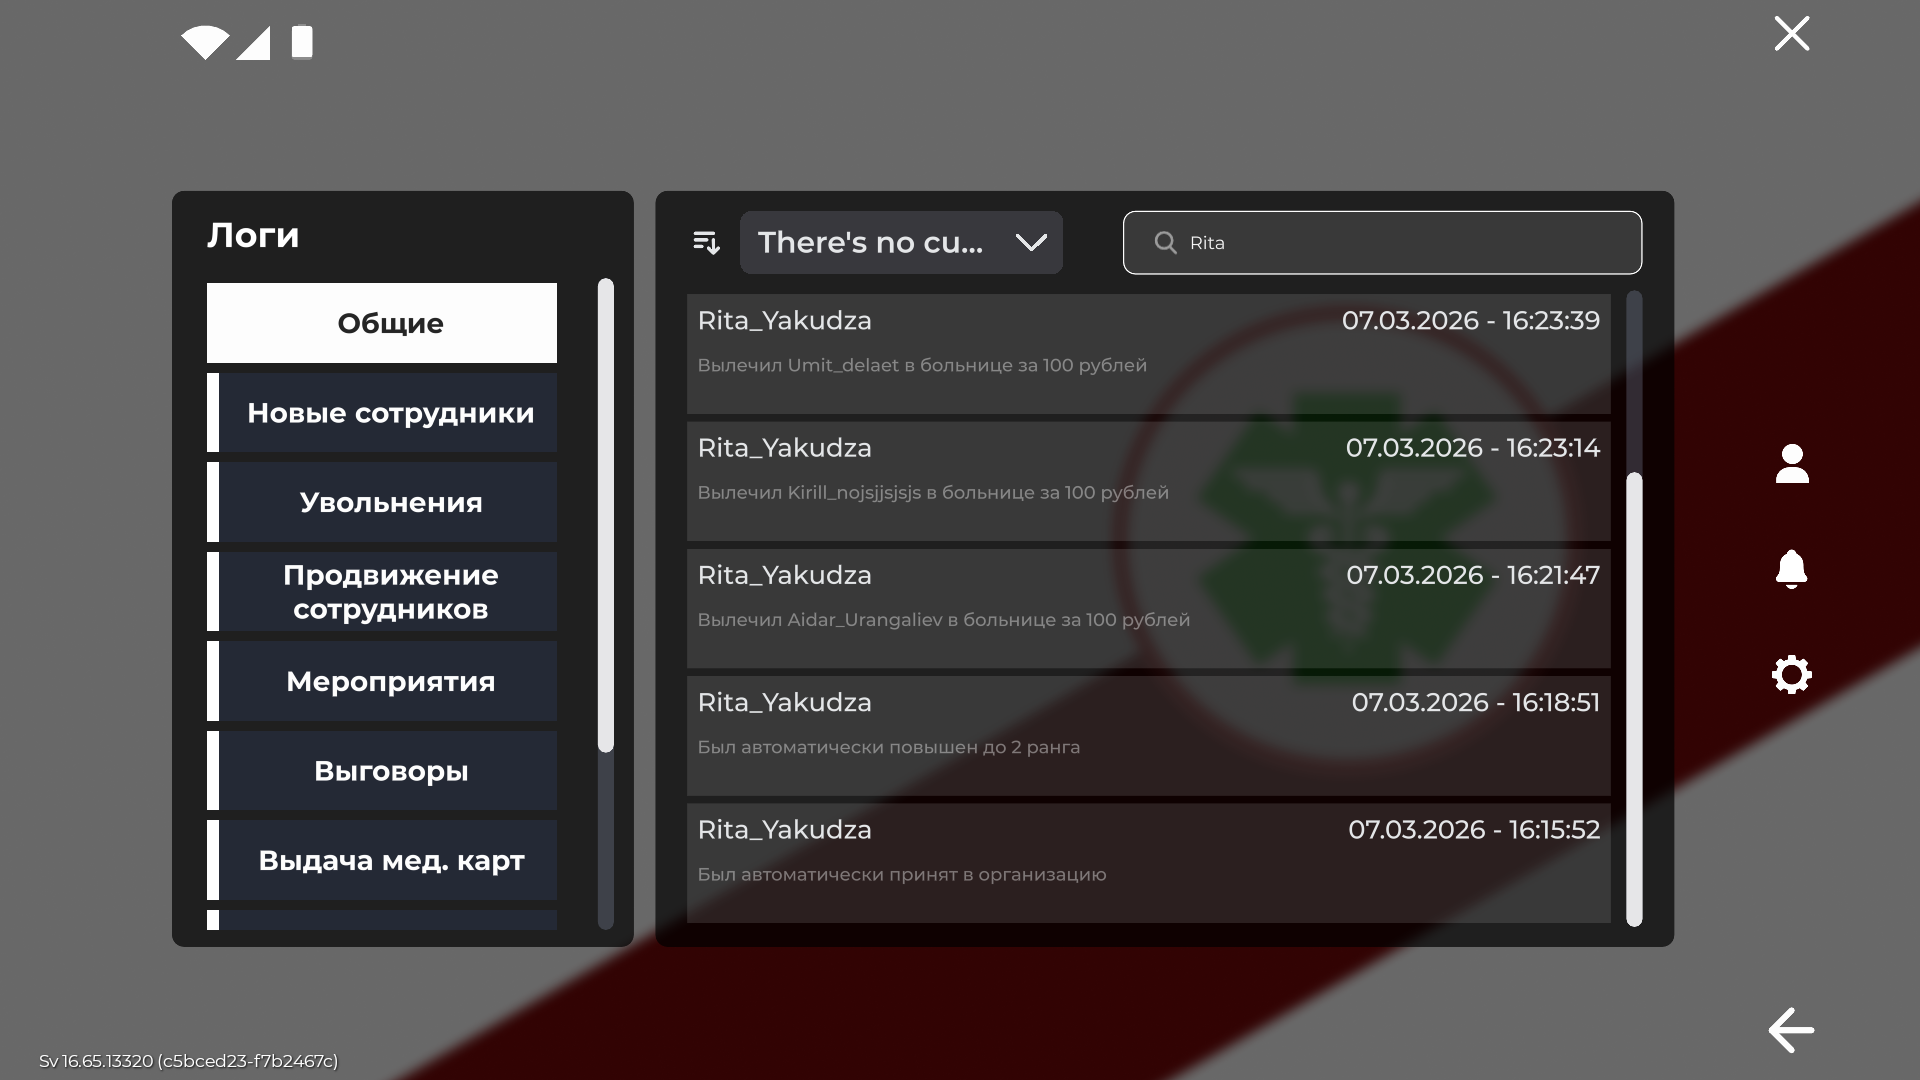The image size is (1920, 1080).
Task: Click the dropdown chevron arrow
Action: coord(1031,242)
